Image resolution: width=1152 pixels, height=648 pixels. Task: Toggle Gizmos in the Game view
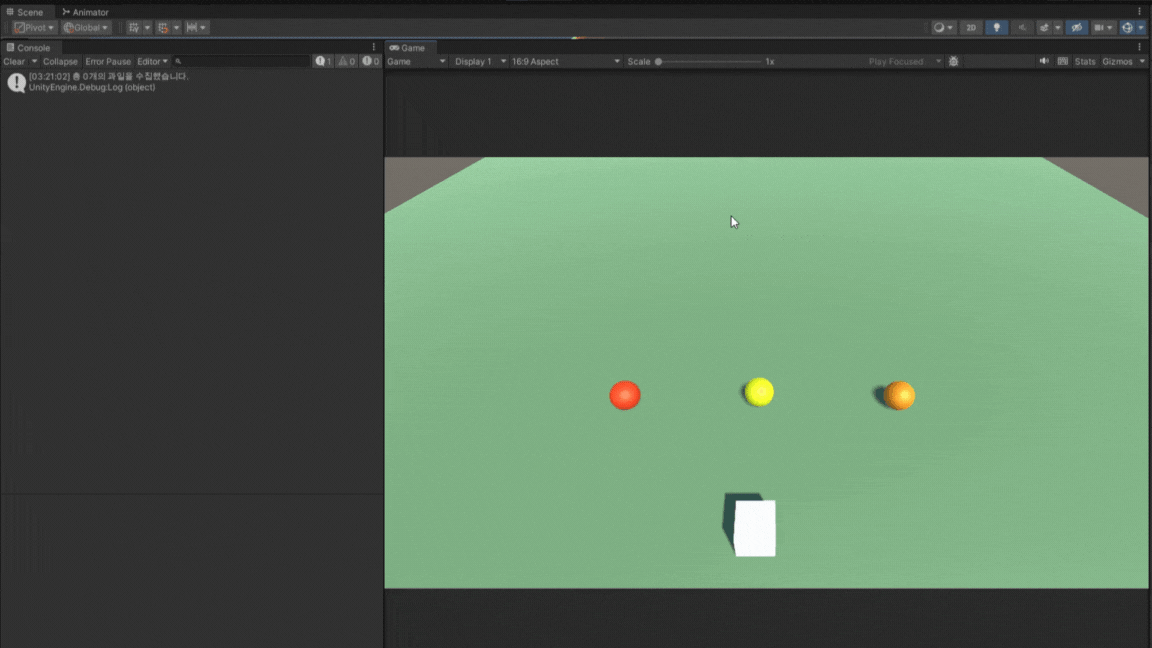[x=1117, y=62]
